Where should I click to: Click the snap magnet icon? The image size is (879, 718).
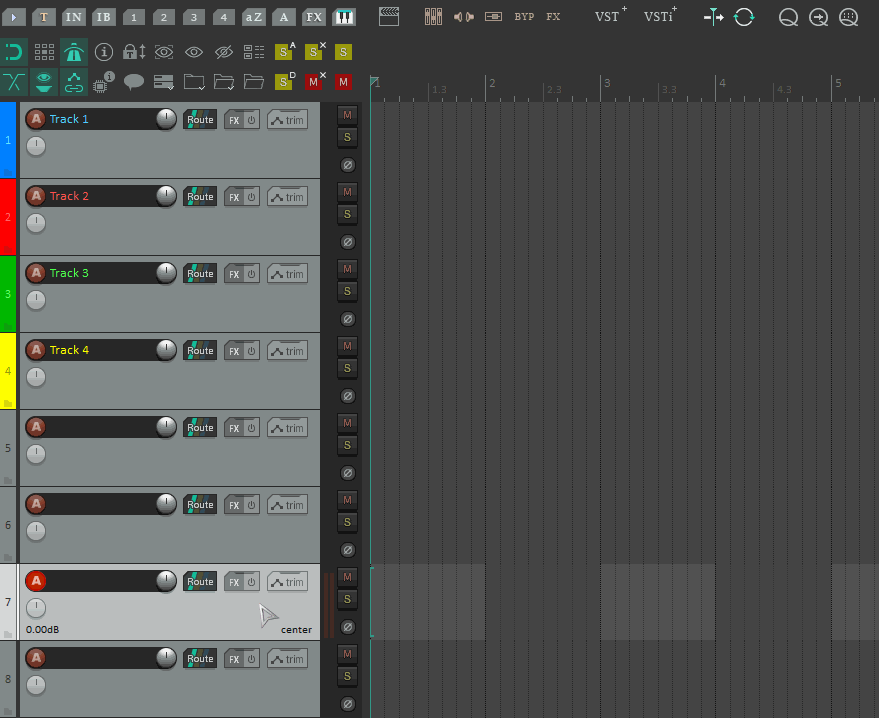tap(13, 53)
